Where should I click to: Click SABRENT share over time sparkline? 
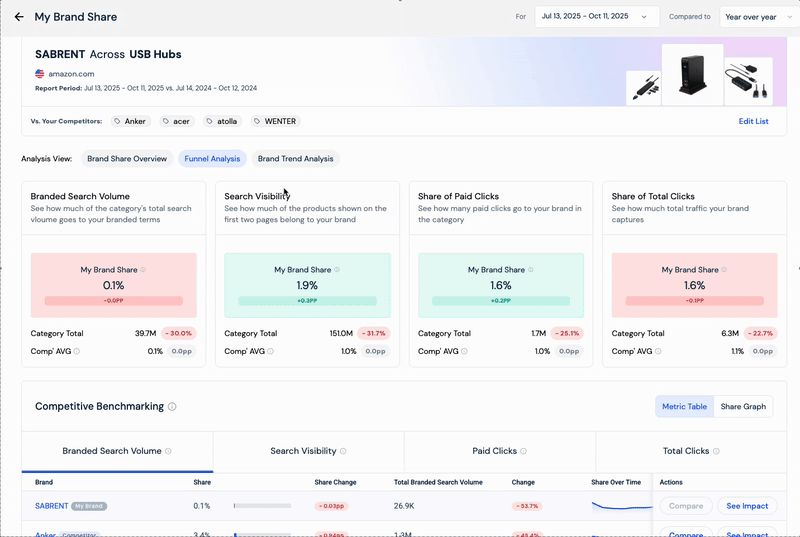[x=622, y=506]
